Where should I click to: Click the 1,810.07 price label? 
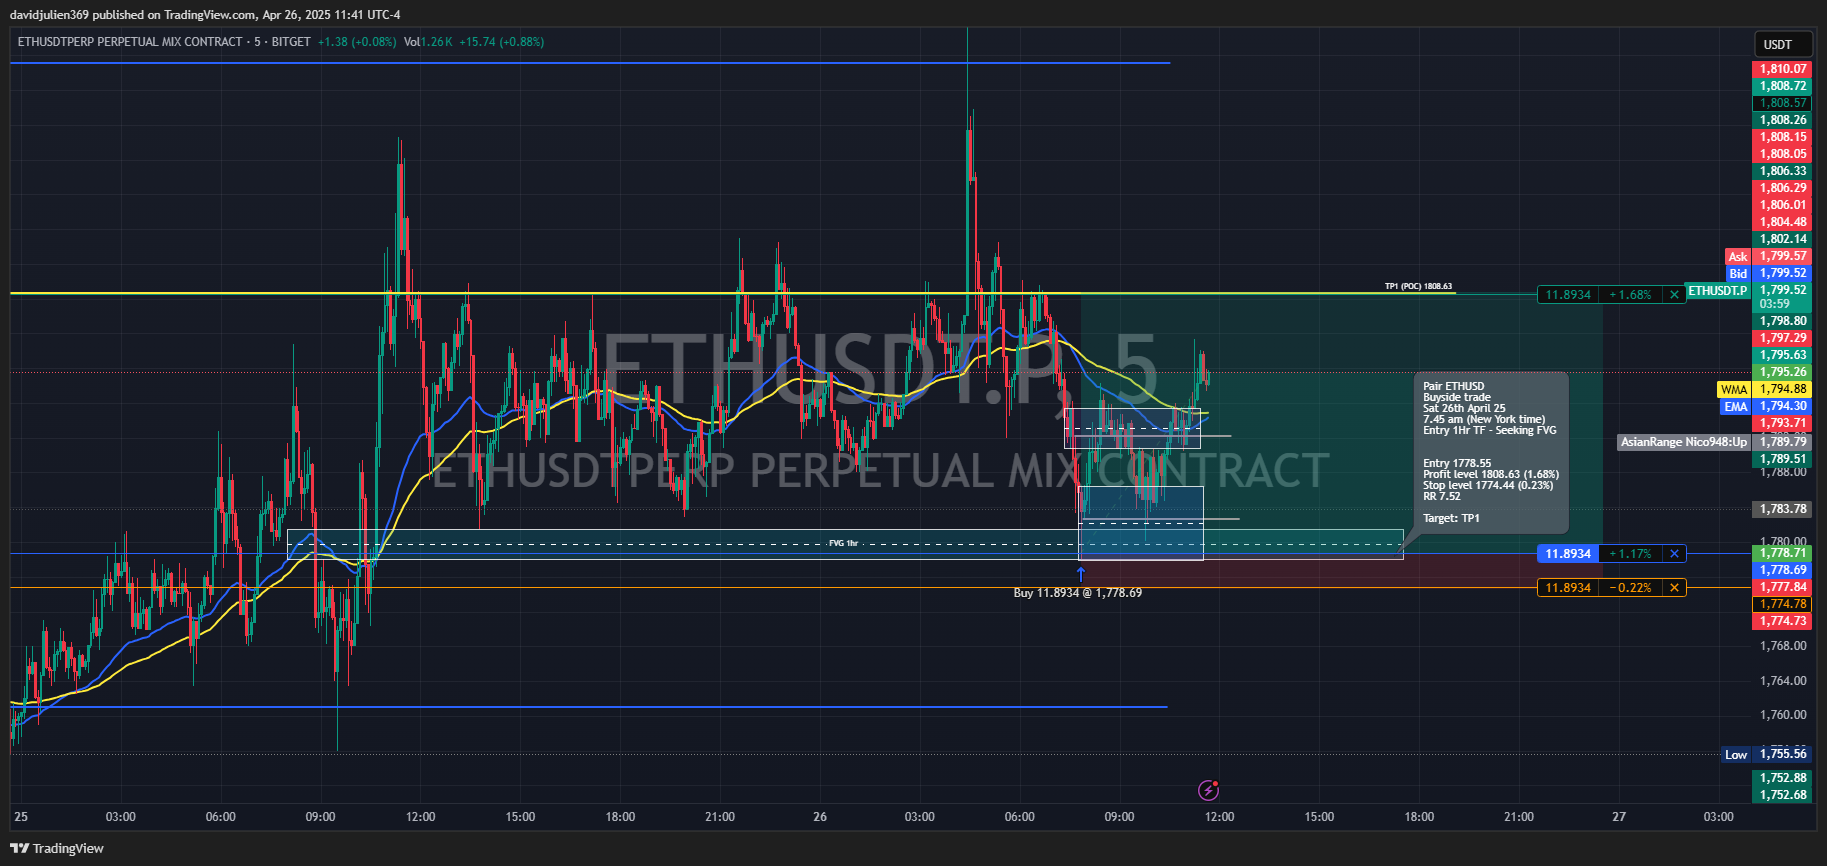[1782, 69]
